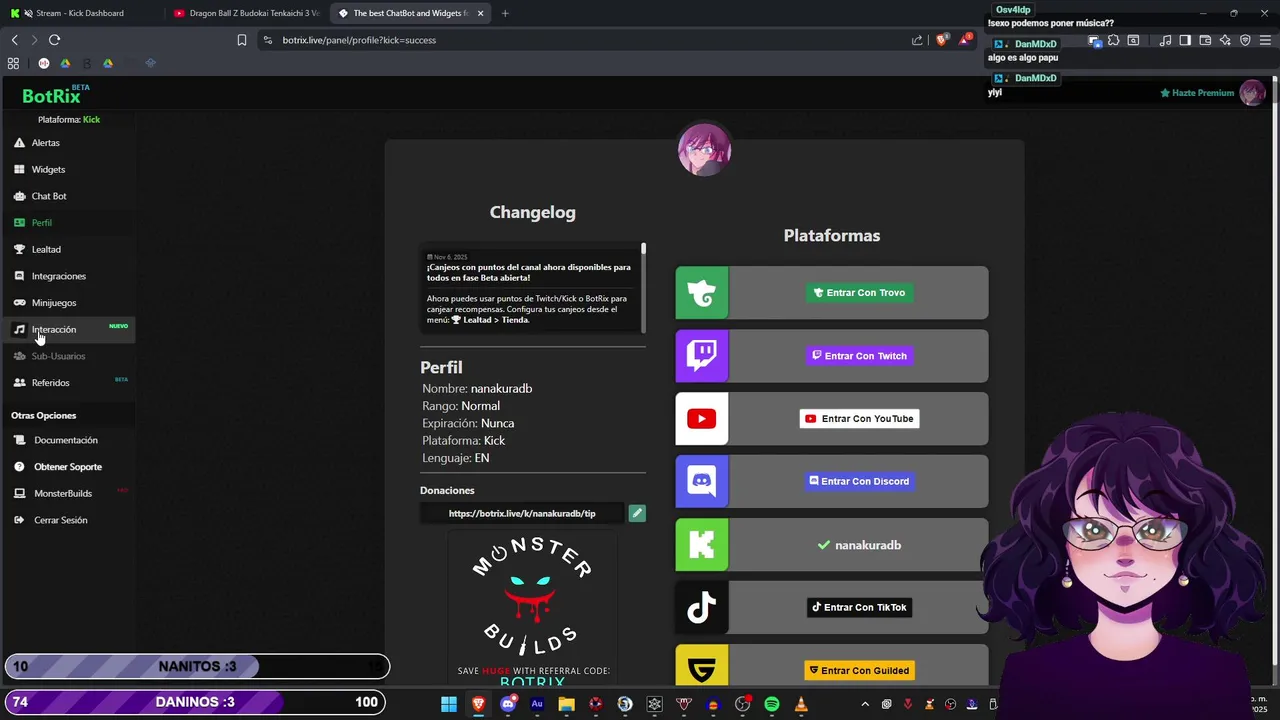
Task: Click Entrar Con Trovo button
Action: 859,293
